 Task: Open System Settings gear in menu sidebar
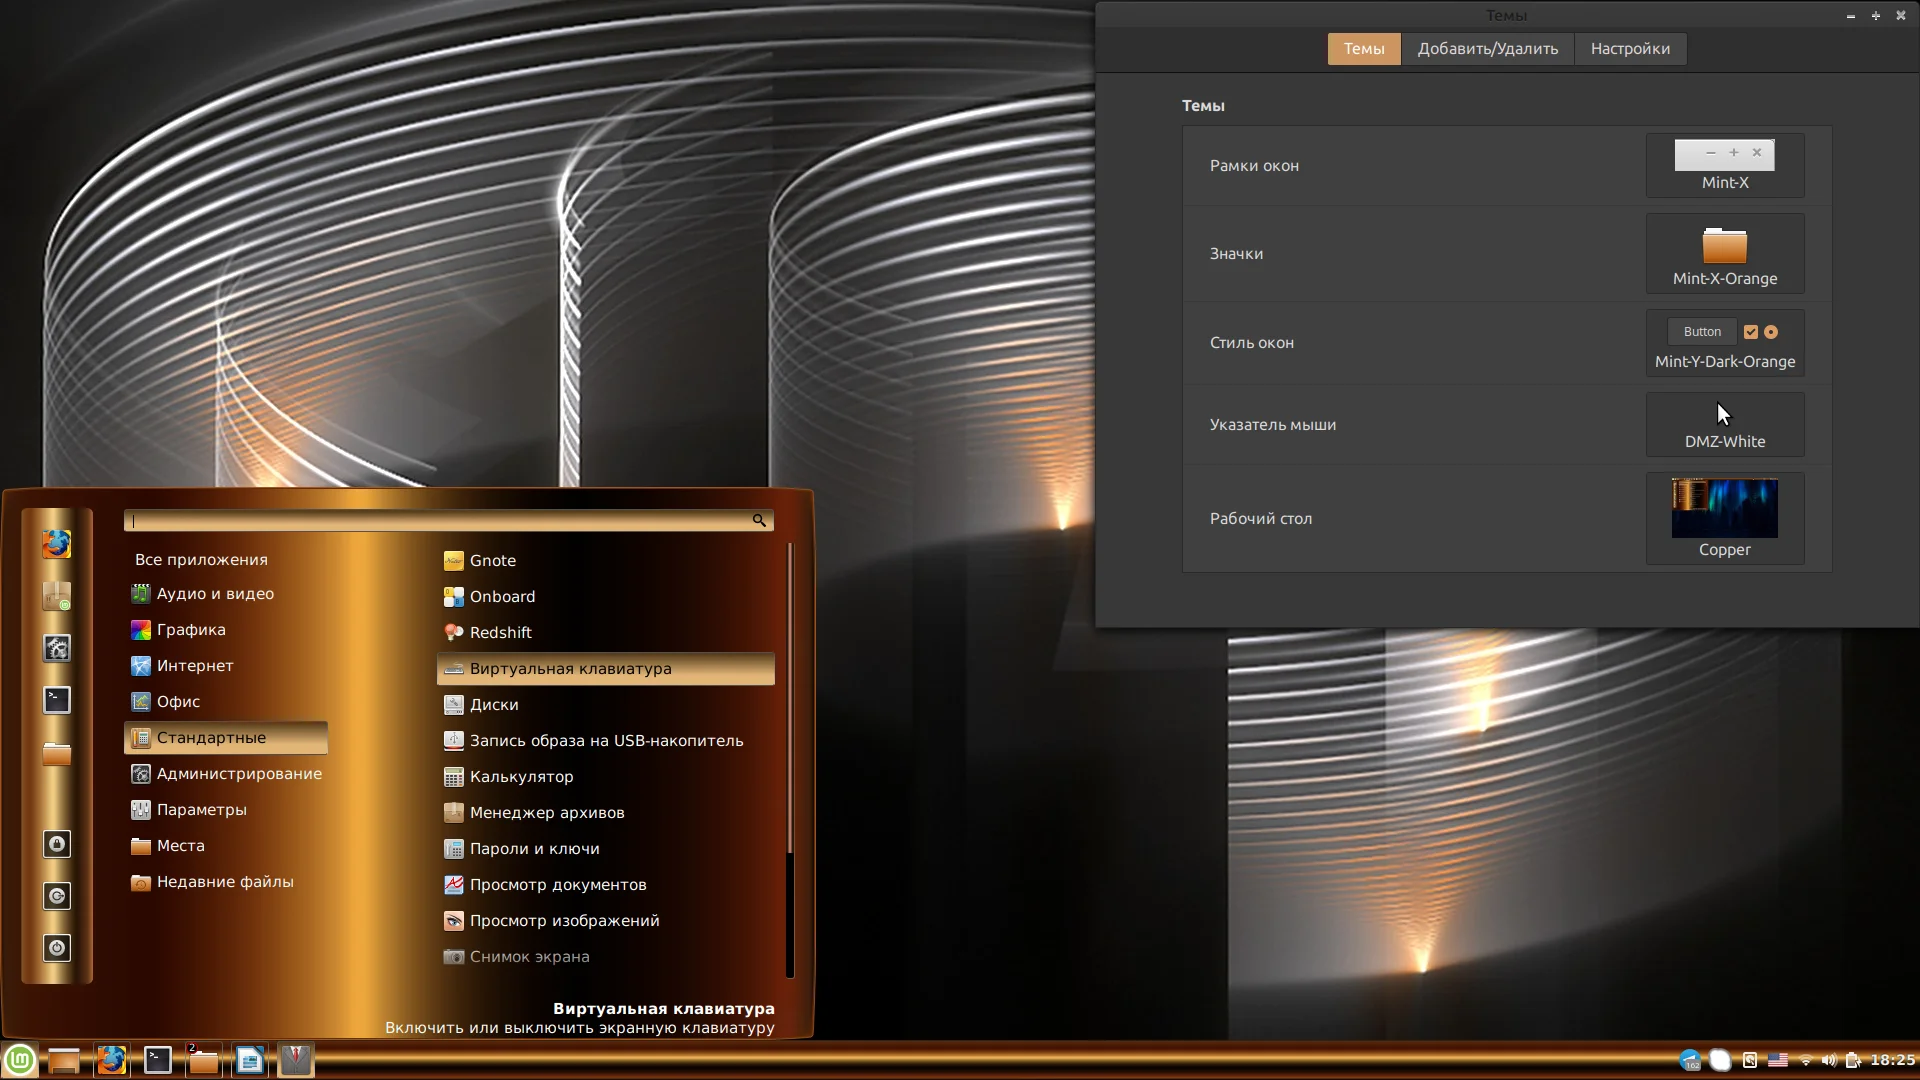57,648
